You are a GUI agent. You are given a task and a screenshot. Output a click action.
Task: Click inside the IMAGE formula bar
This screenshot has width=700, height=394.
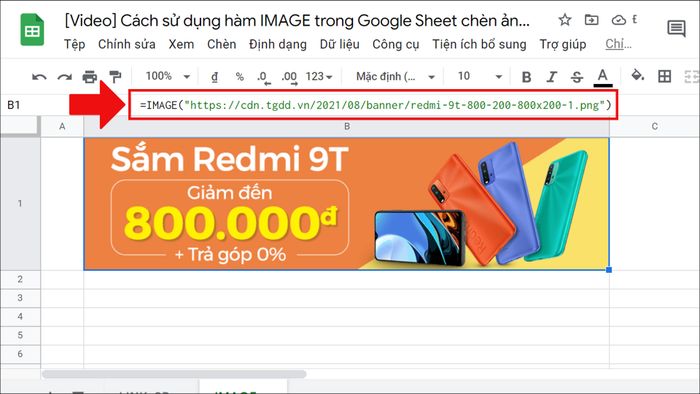(375, 105)
